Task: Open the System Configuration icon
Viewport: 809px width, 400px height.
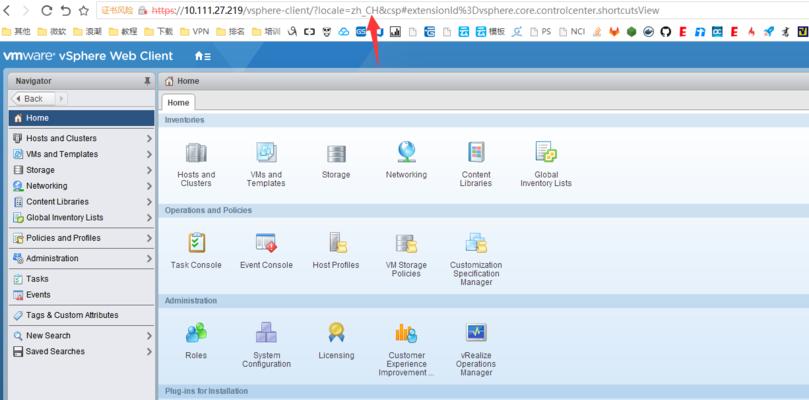Action: click(x=266, y=333)
